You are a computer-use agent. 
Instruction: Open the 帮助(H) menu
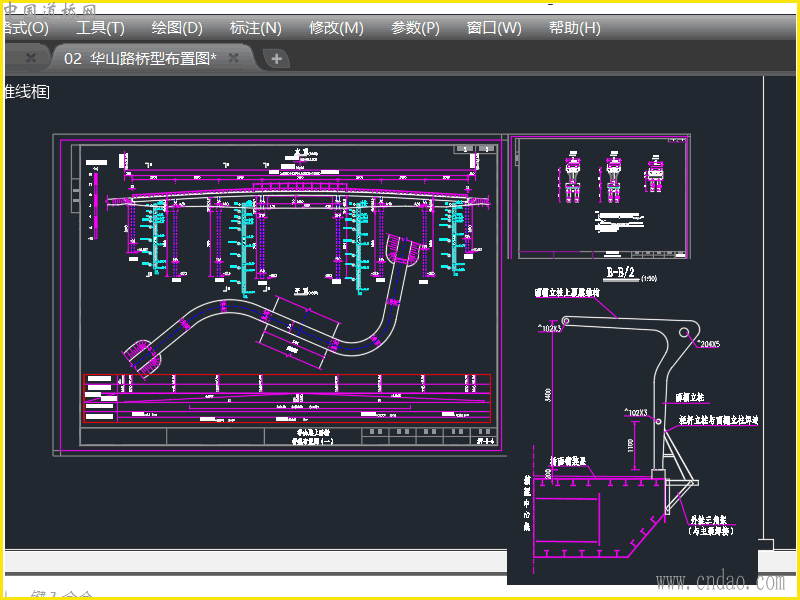click(x=574, y=28)
